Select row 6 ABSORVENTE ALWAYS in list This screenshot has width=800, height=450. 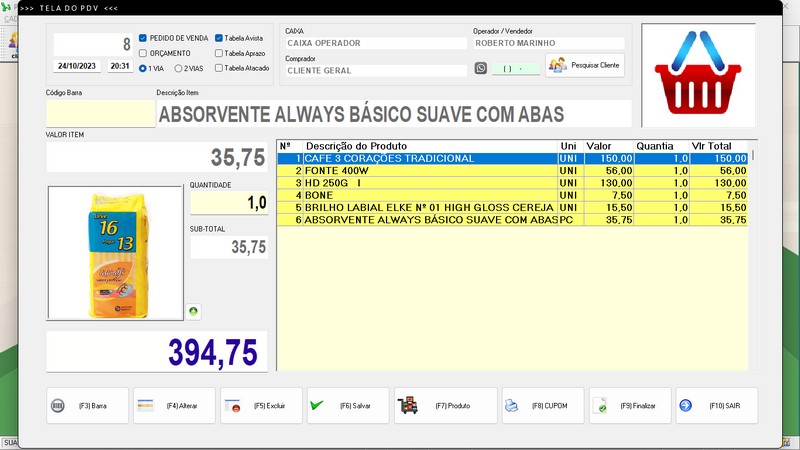(x=512, y=220)
